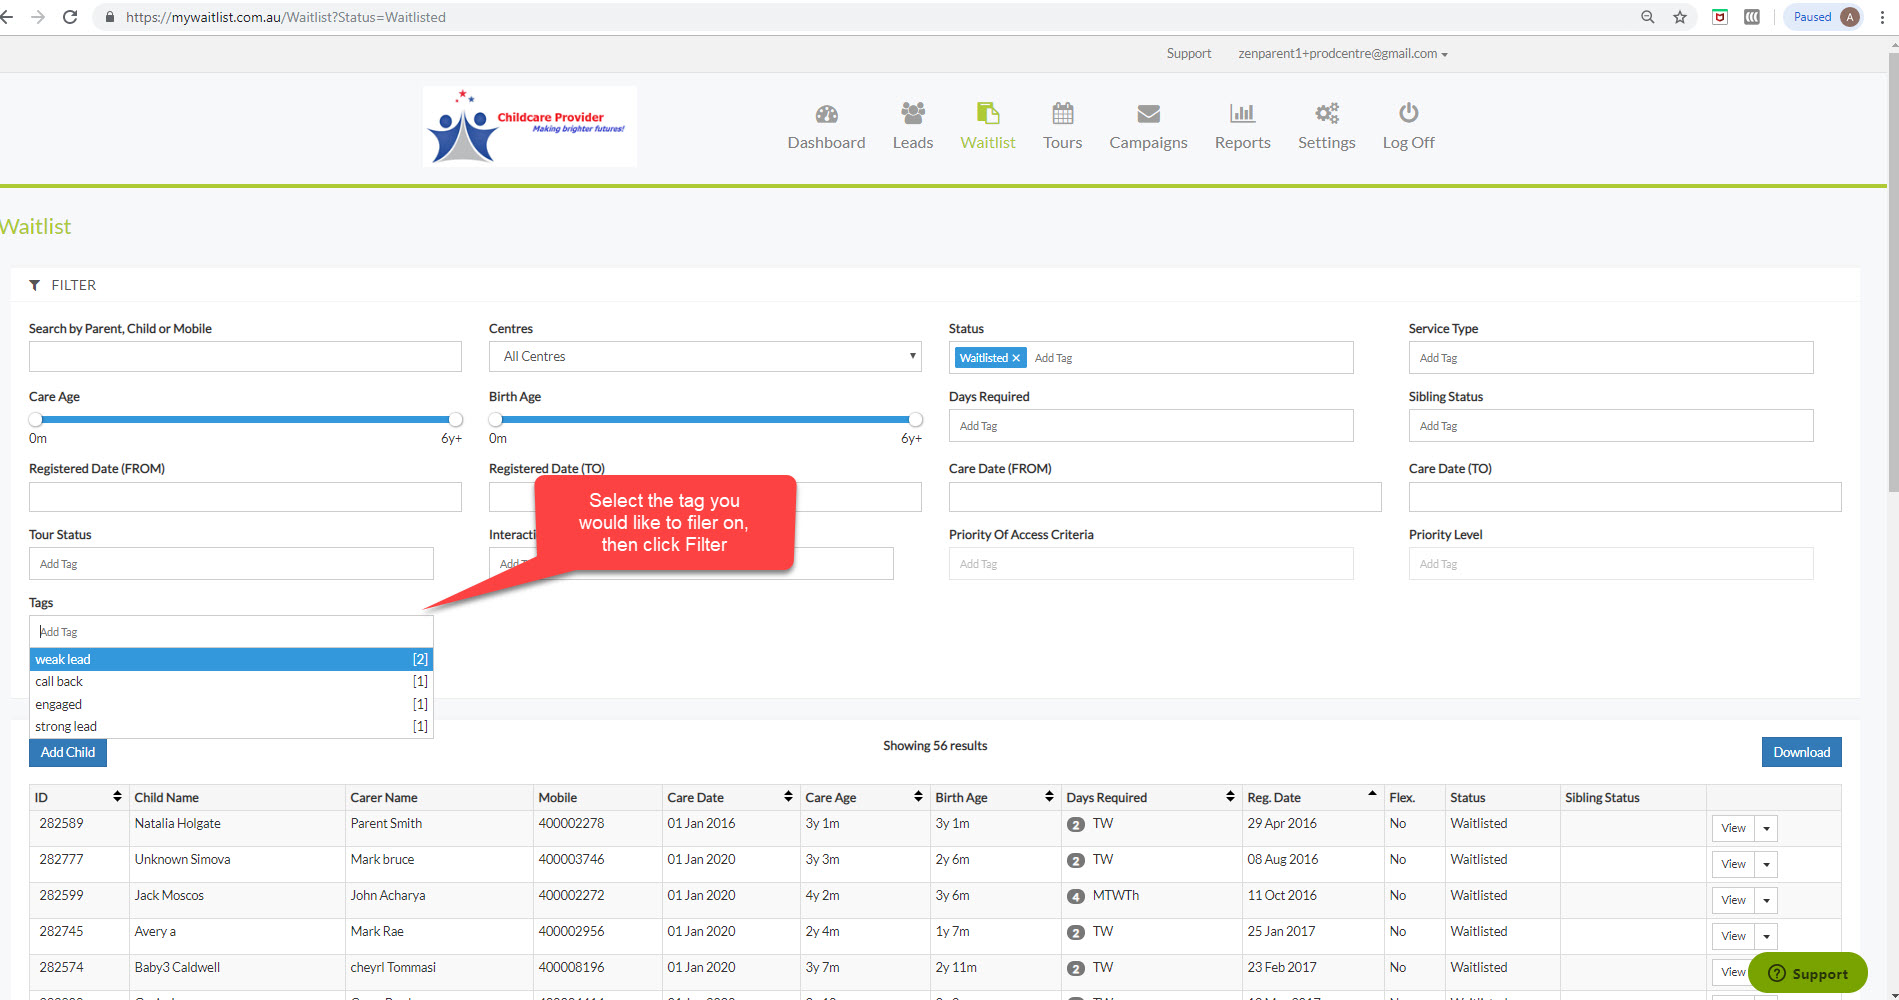Click the browser zoom magnifier icon
The height and width of the screenshot is (1000, 1899).
click(x=1647, y=17)
